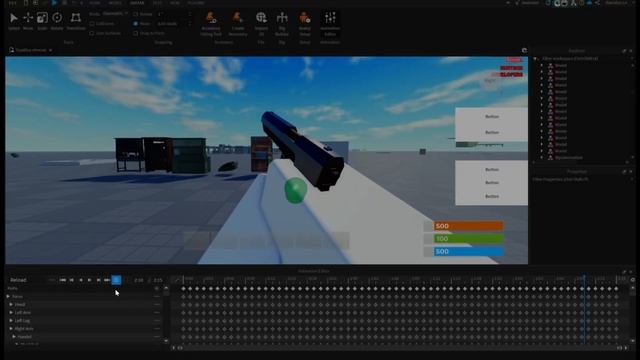Viewport: 640px width, 360px height.
Task: Pop out the Properties panel
Action: click(624, 172)
